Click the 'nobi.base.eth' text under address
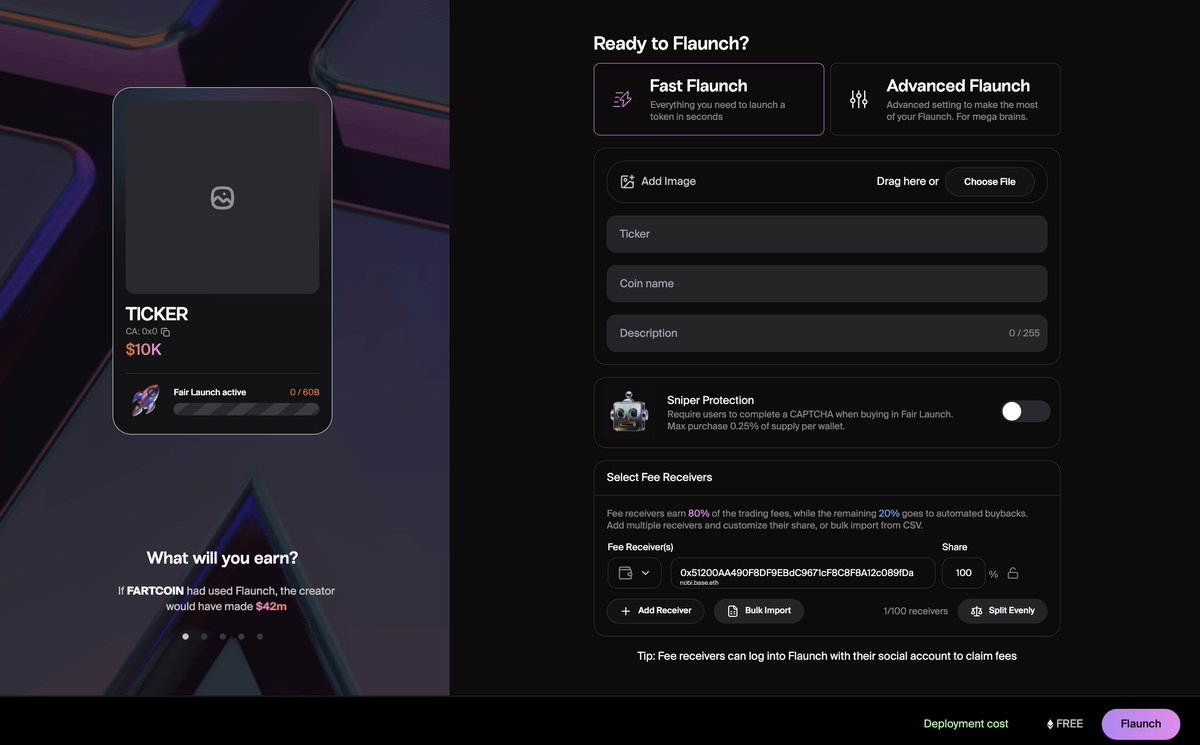Viewport: 1200px width, 745px height. (699, 582)
